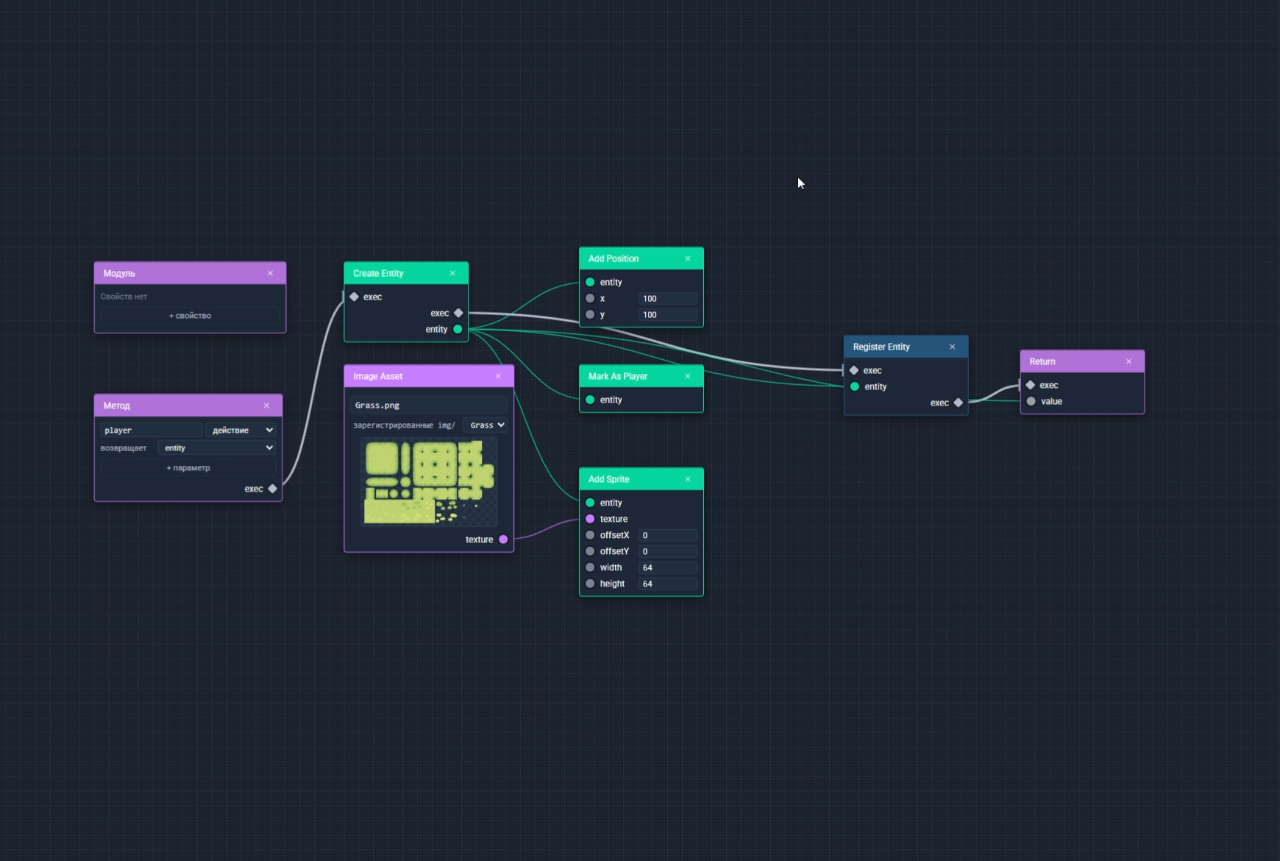1280x861 pixels.
Task: Click the Grass.png file name field
Action: pos(429,406)
